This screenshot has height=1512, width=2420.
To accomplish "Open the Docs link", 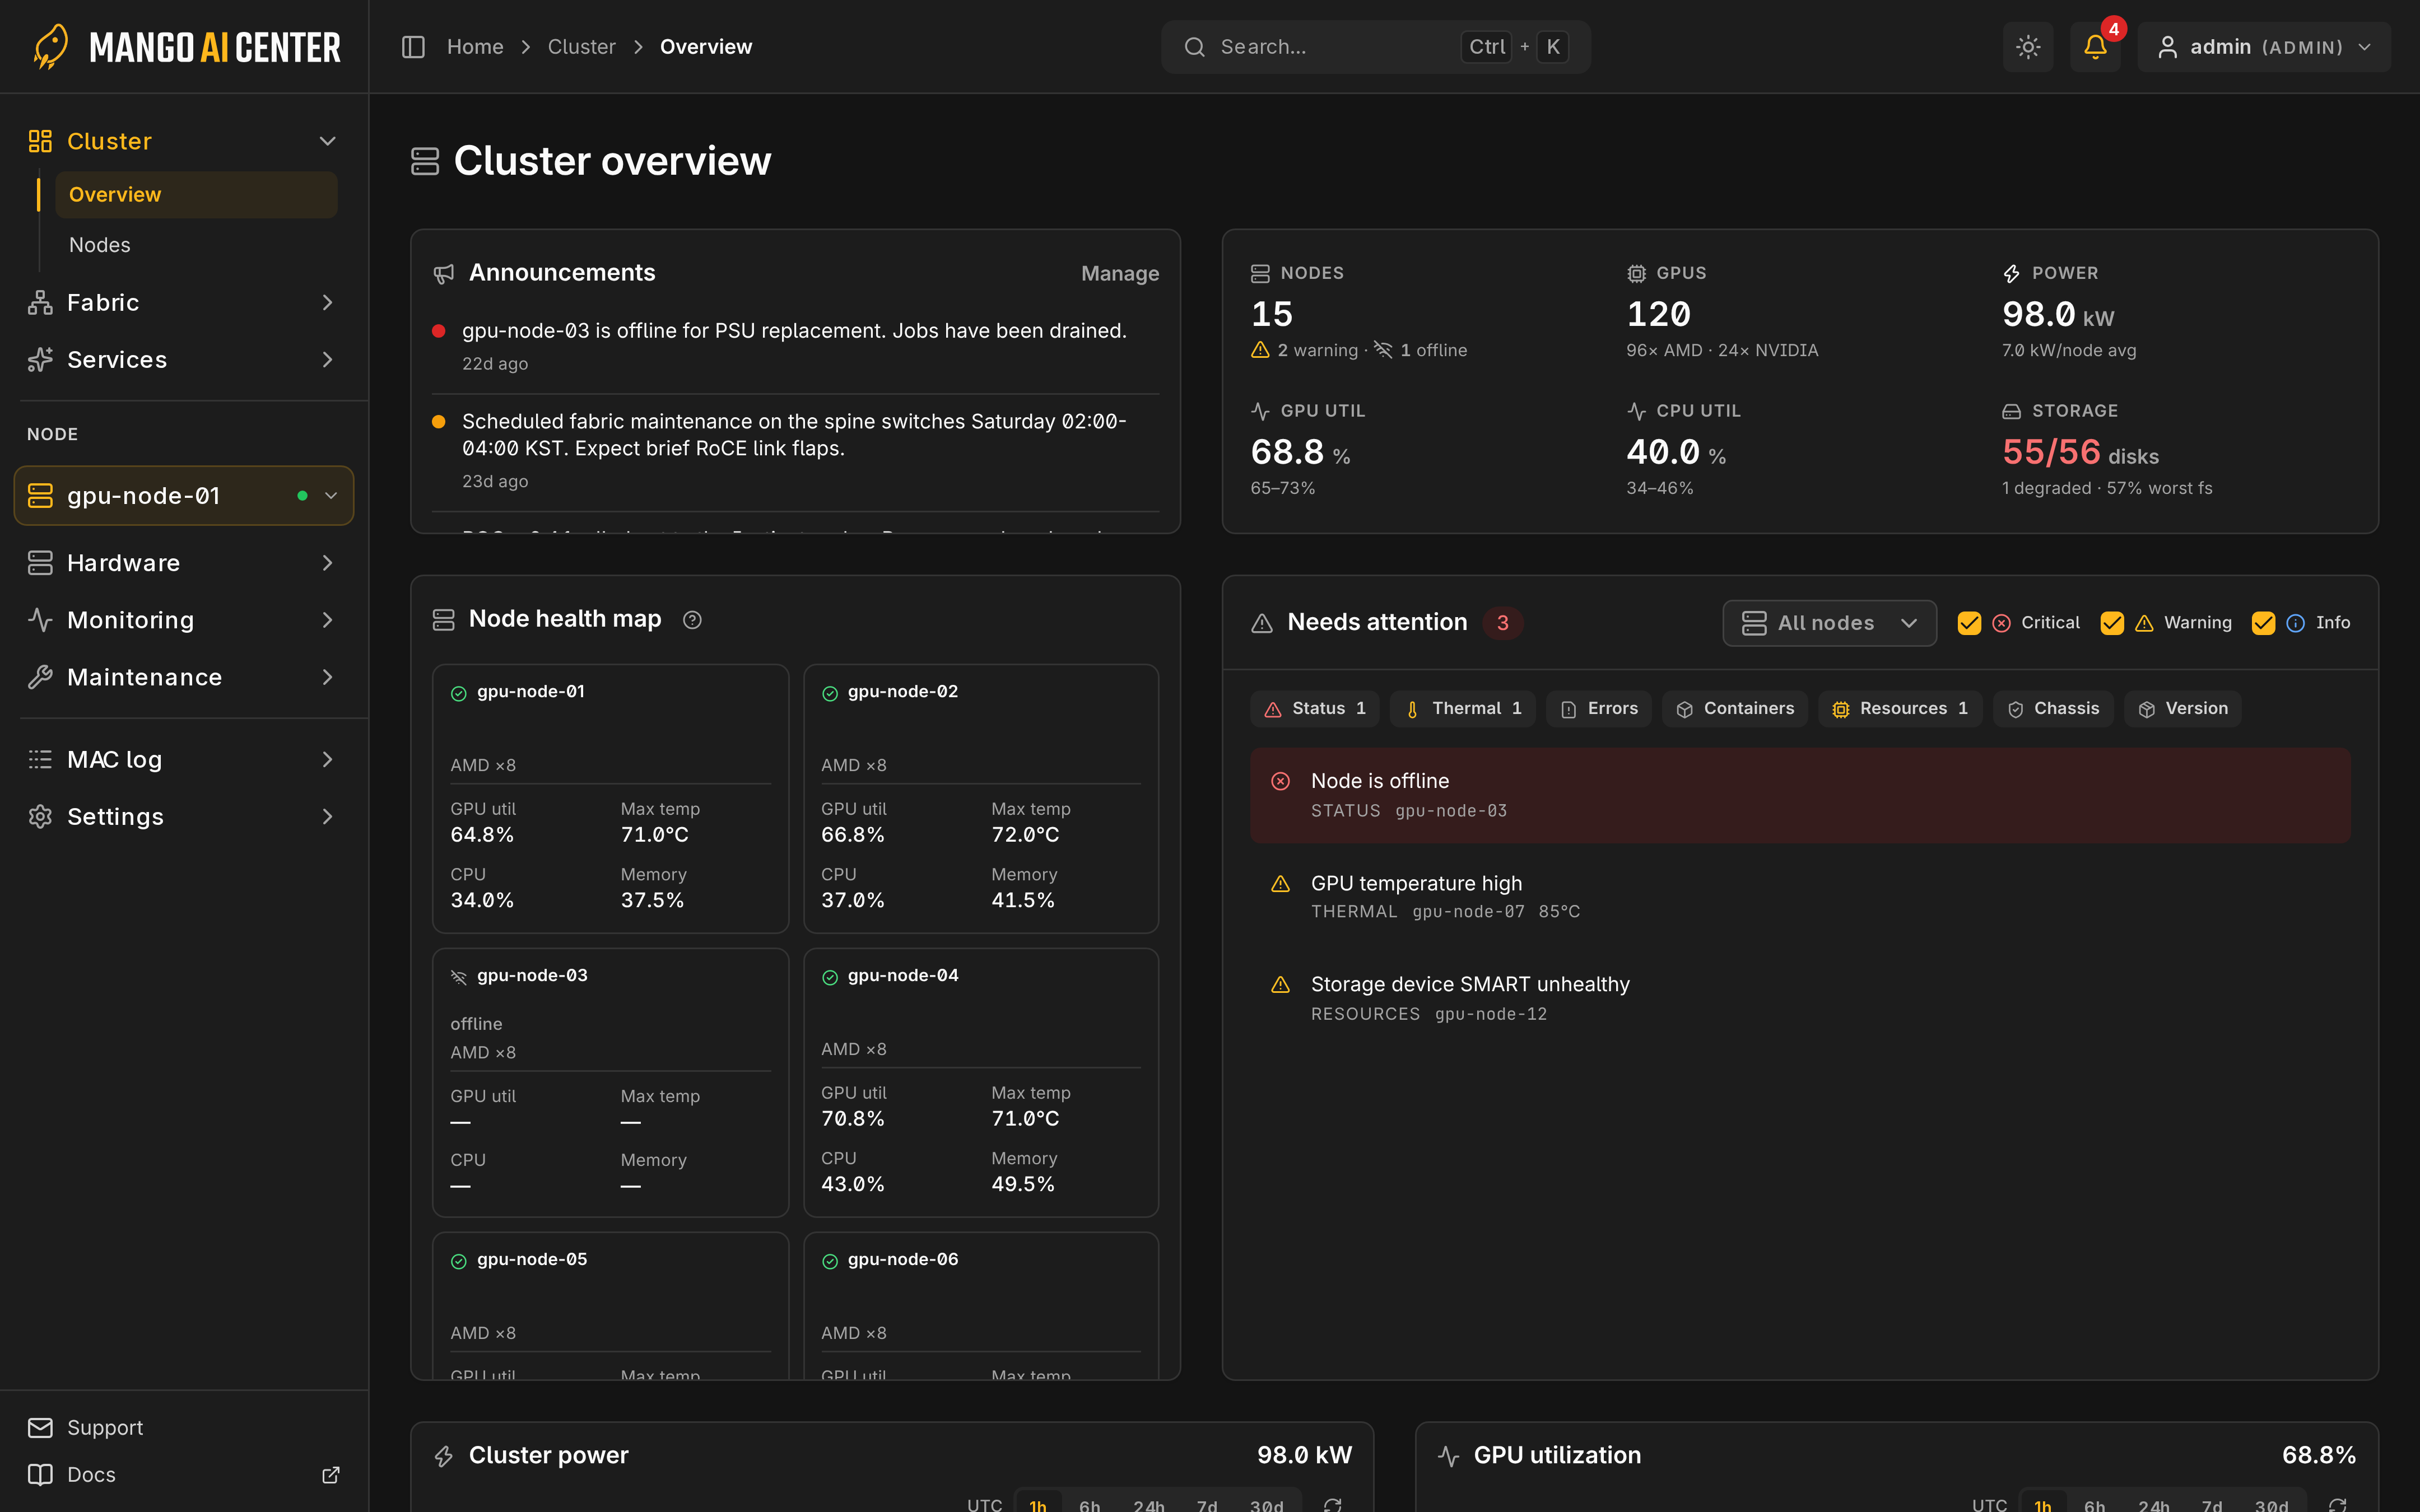I will tap(184, 1475).
